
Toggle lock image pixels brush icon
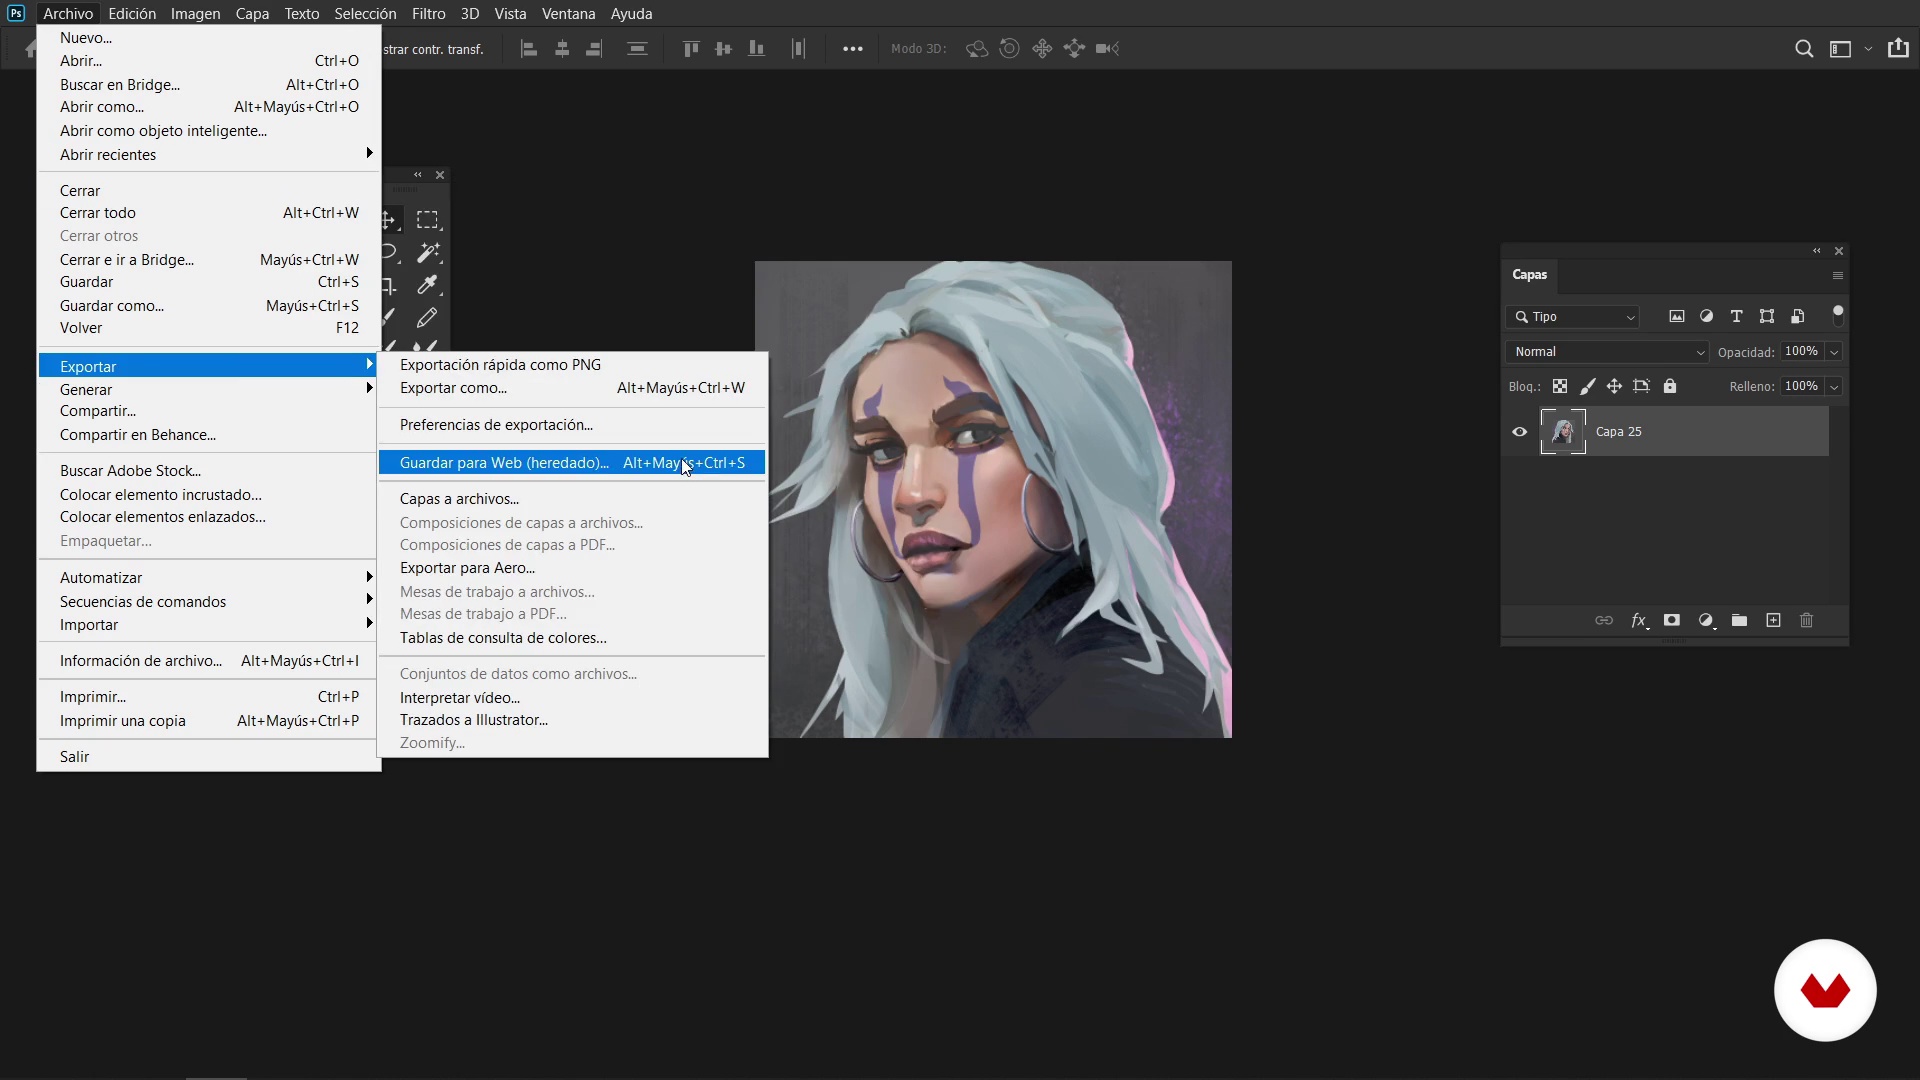1587,386
